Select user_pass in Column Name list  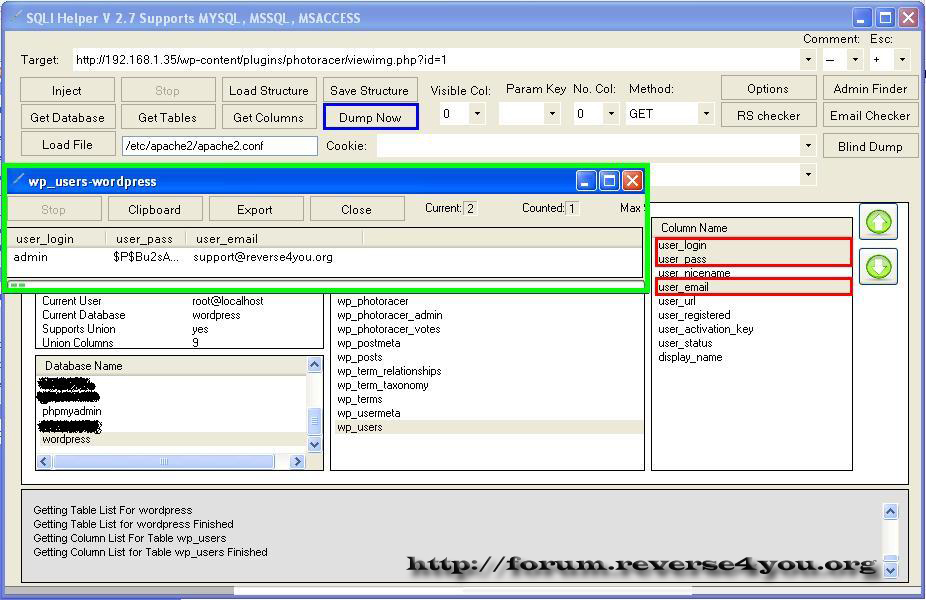pos(752,259)
